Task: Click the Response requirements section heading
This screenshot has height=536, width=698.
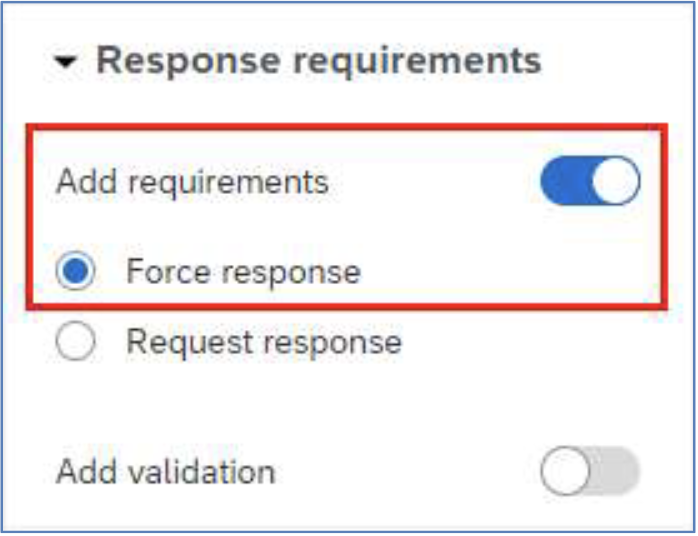Action: tap(319, 61)
